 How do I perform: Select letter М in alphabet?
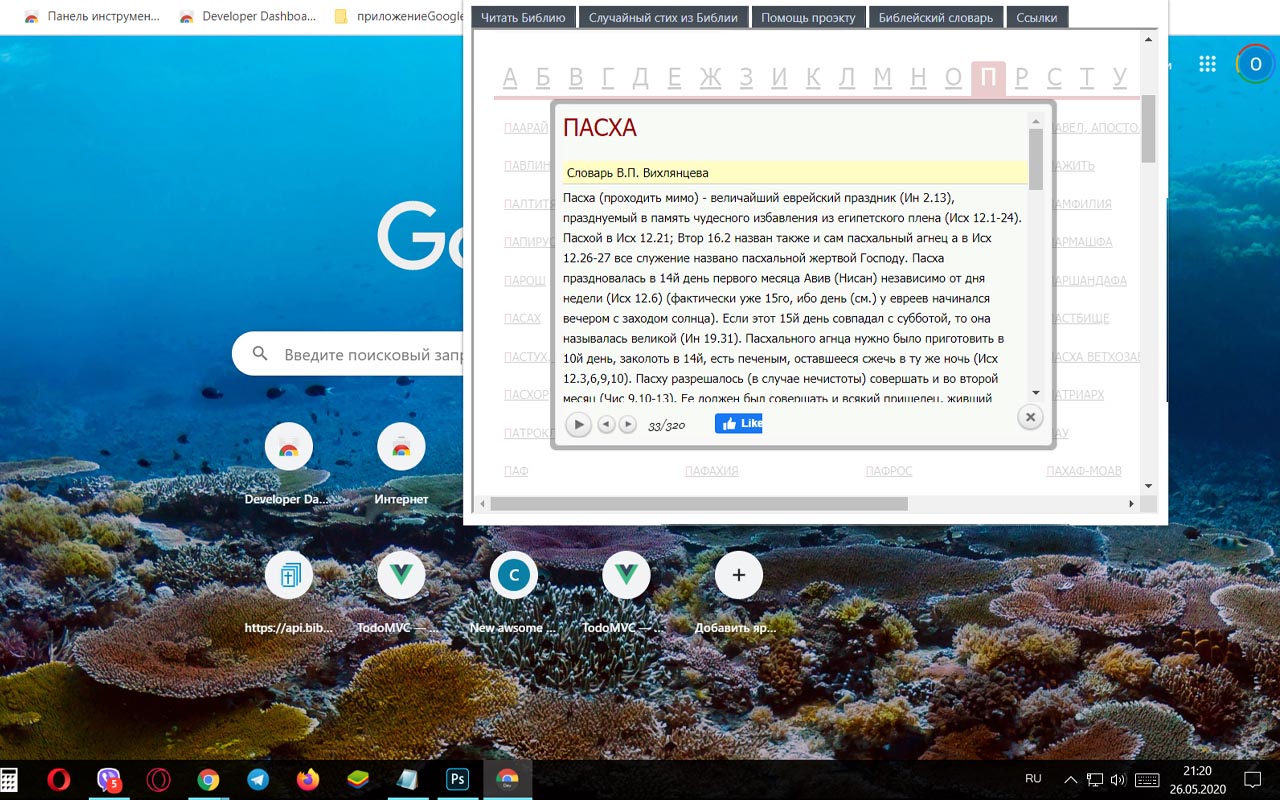coord(882,78)
